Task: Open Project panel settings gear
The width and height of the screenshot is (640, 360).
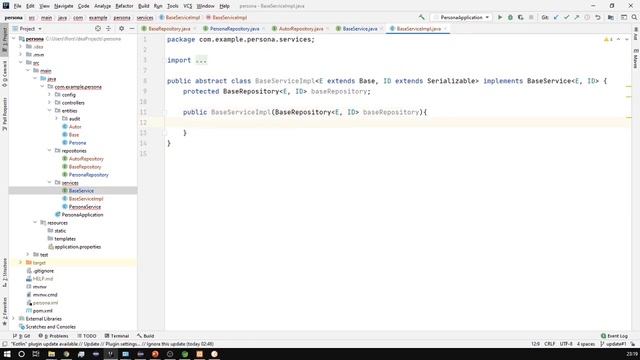Action: pyautogui.click(x=121, y=29)
